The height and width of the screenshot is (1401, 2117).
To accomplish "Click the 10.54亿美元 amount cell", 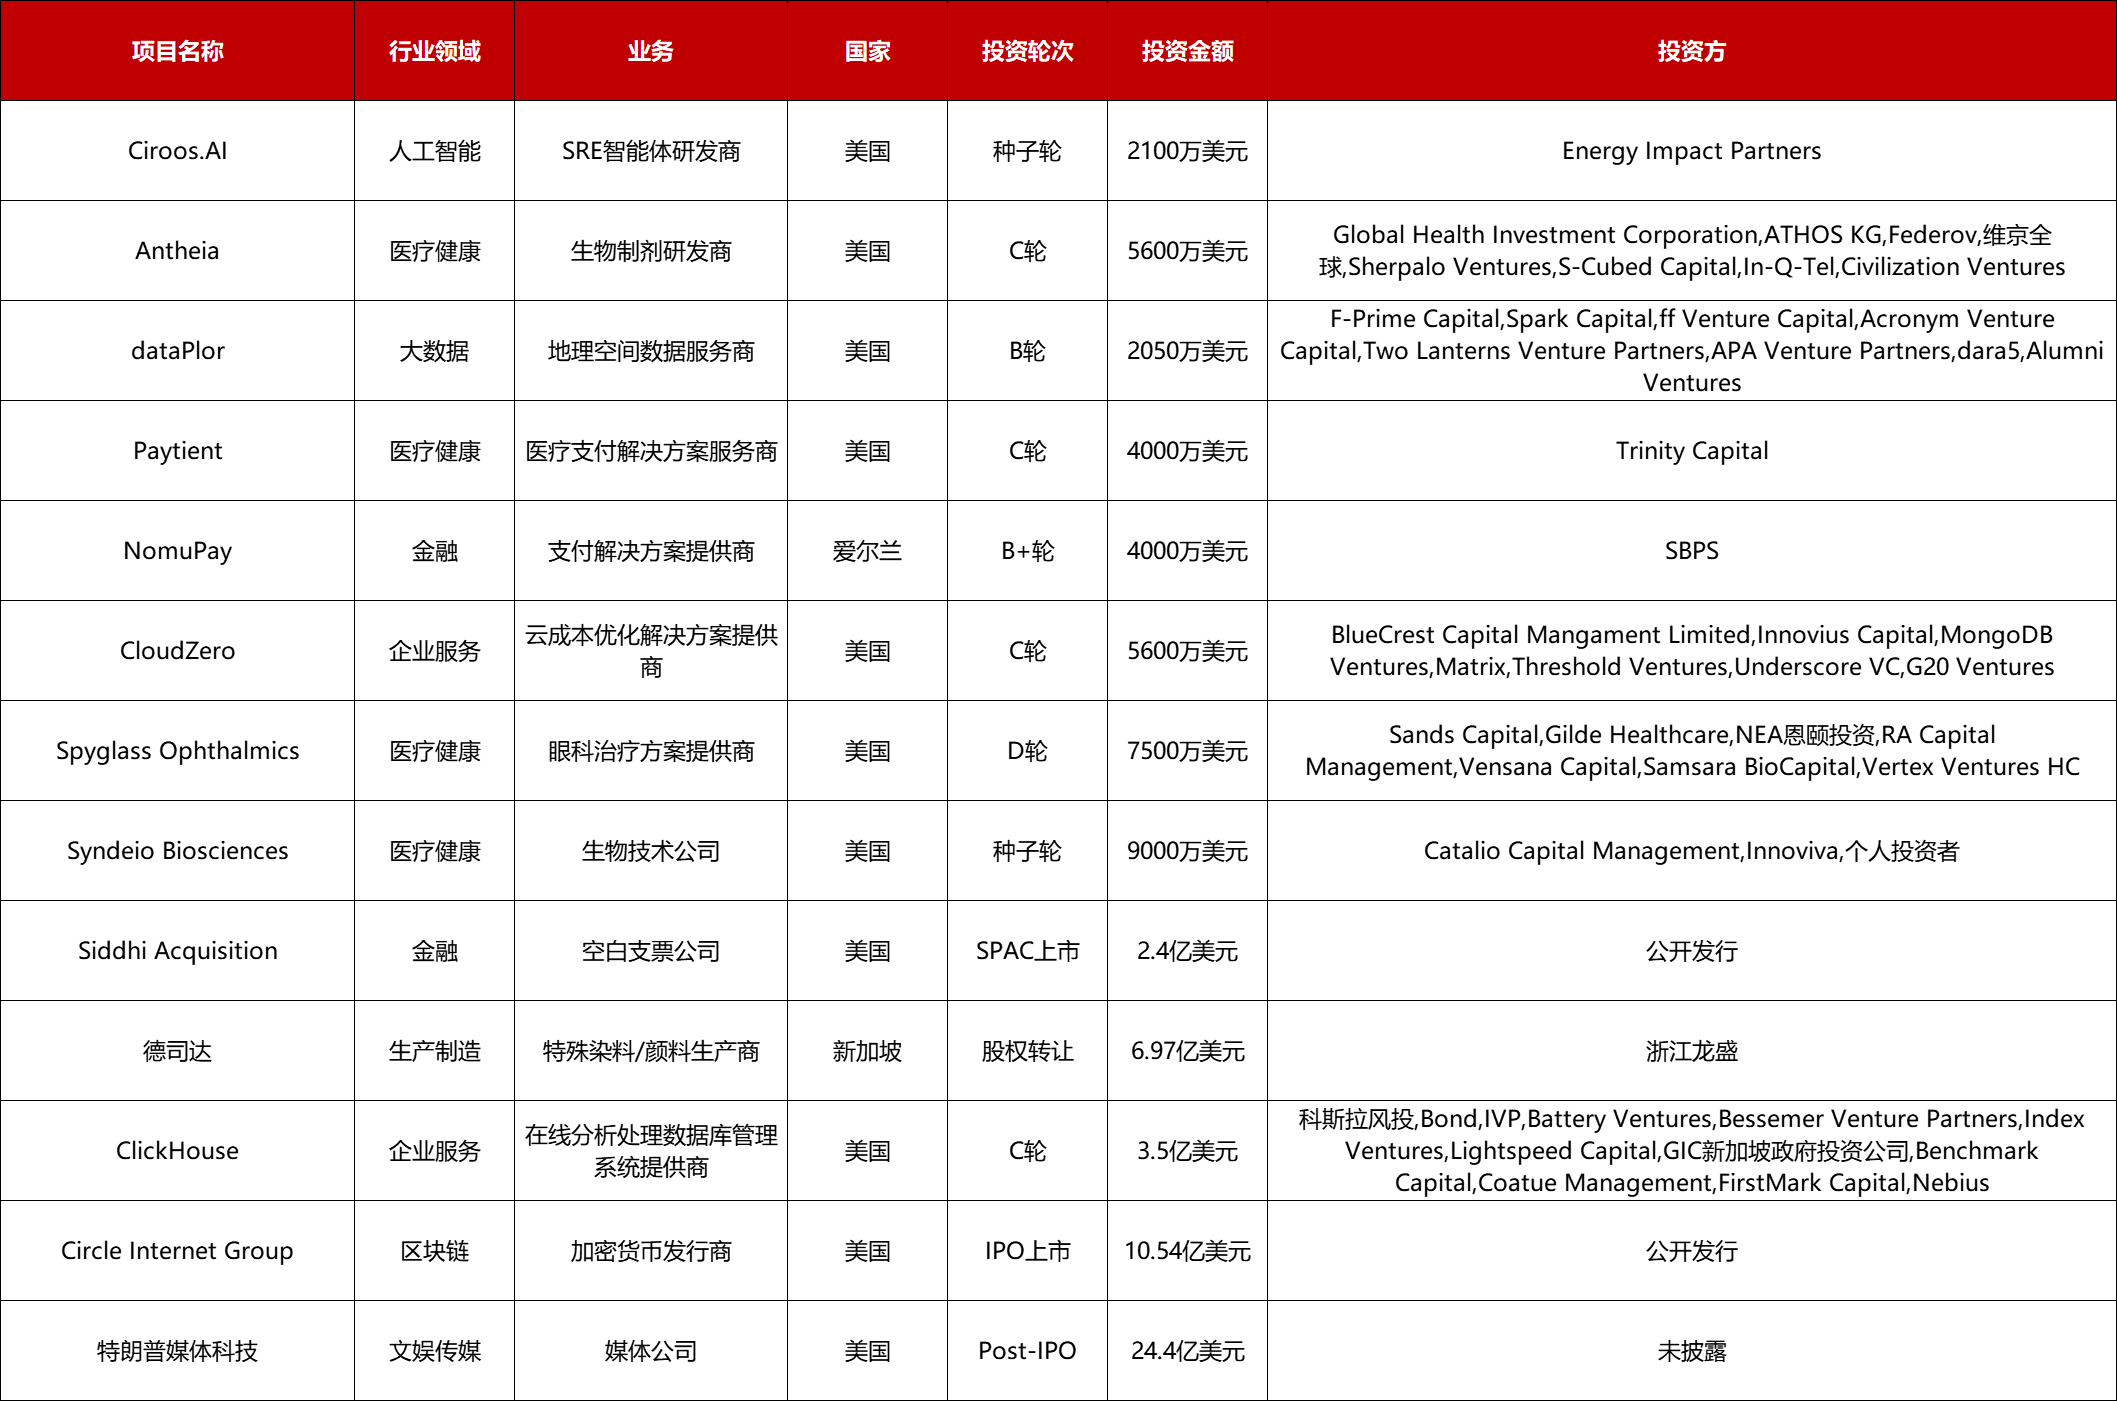I will click(x=1187, y=1251).
